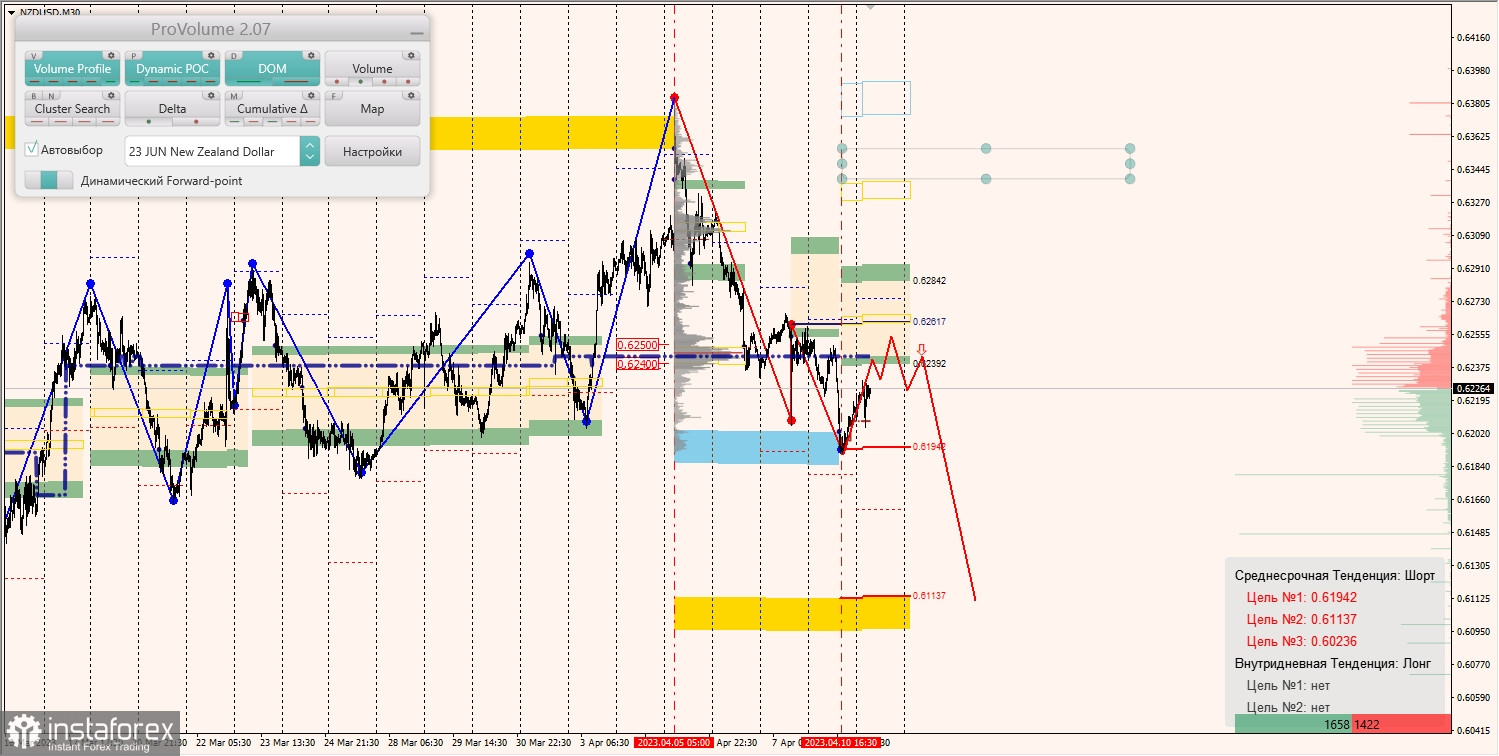Click the M hotkey tag on Cumulative Δ
This screenshot has height=756, width=1499.
[x=235, y=96]
